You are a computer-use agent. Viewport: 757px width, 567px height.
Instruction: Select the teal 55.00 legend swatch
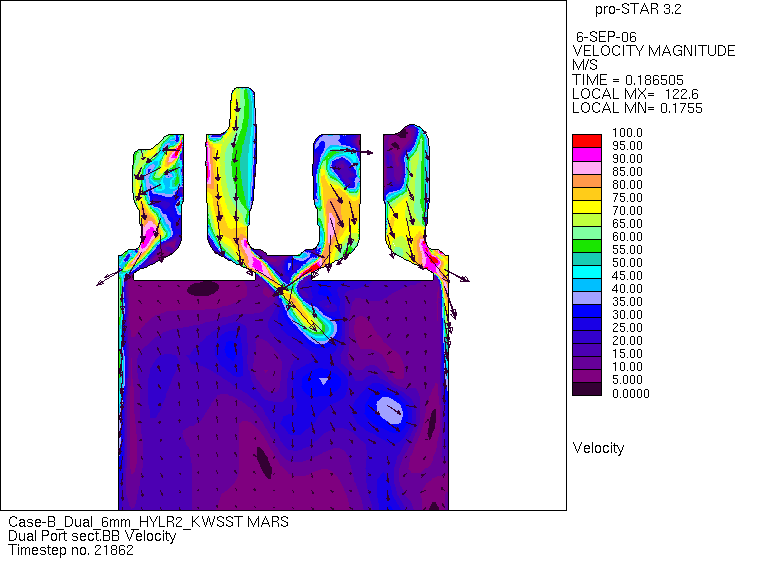(x=587, y=258)
